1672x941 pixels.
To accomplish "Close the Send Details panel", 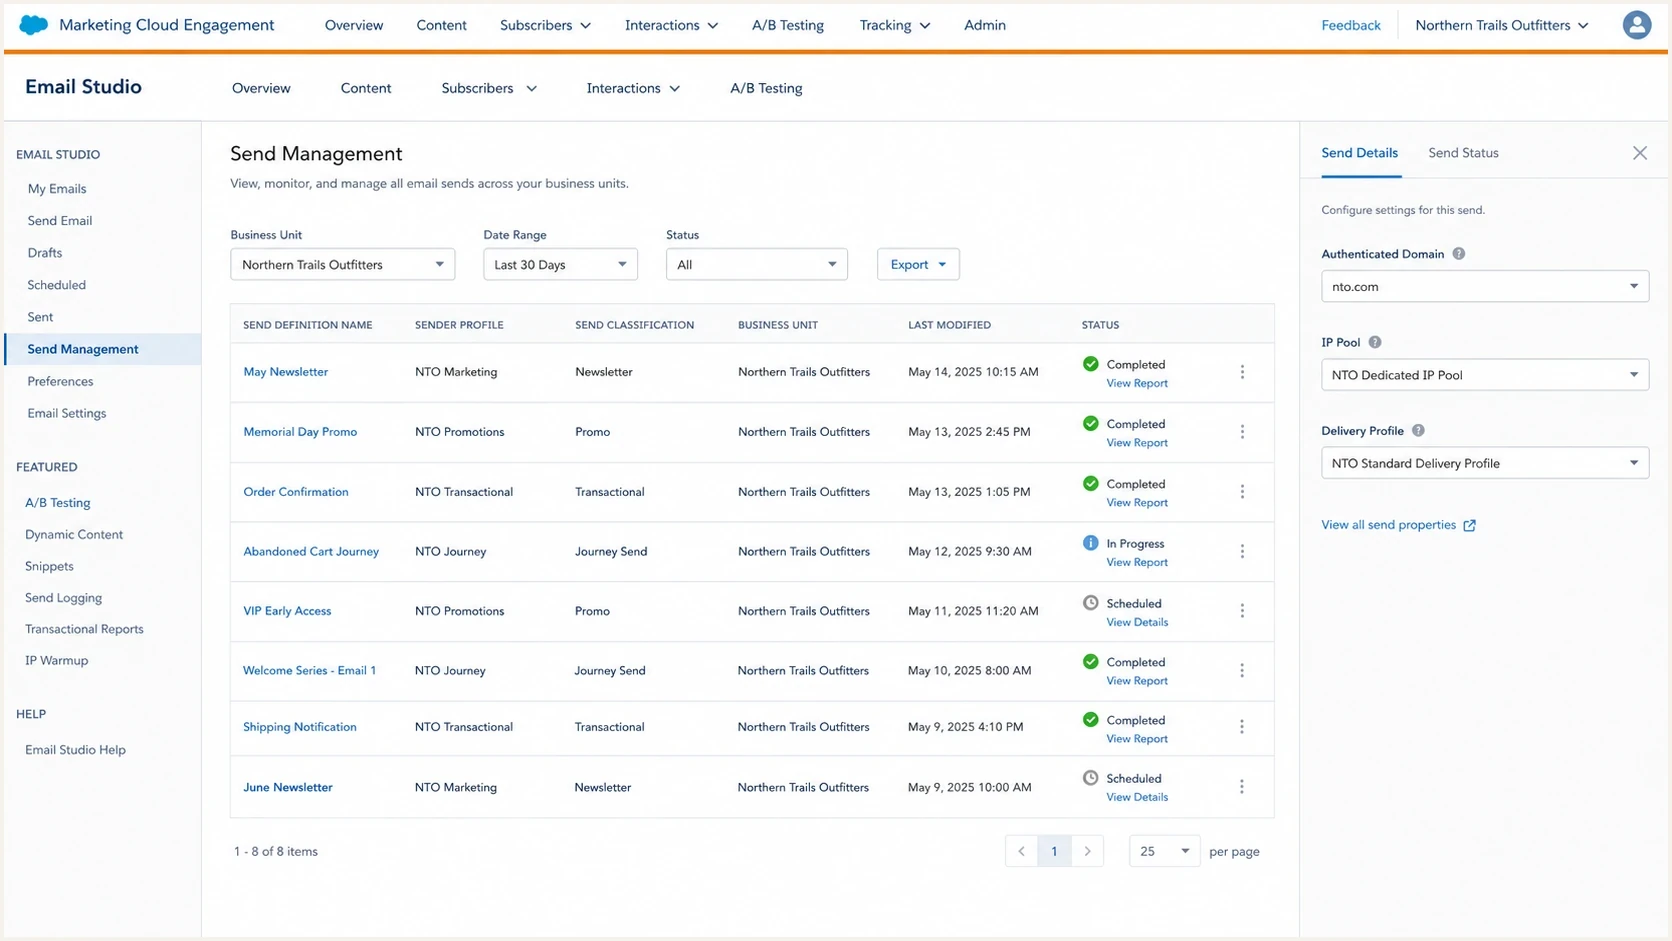I will pos(1640,153).
